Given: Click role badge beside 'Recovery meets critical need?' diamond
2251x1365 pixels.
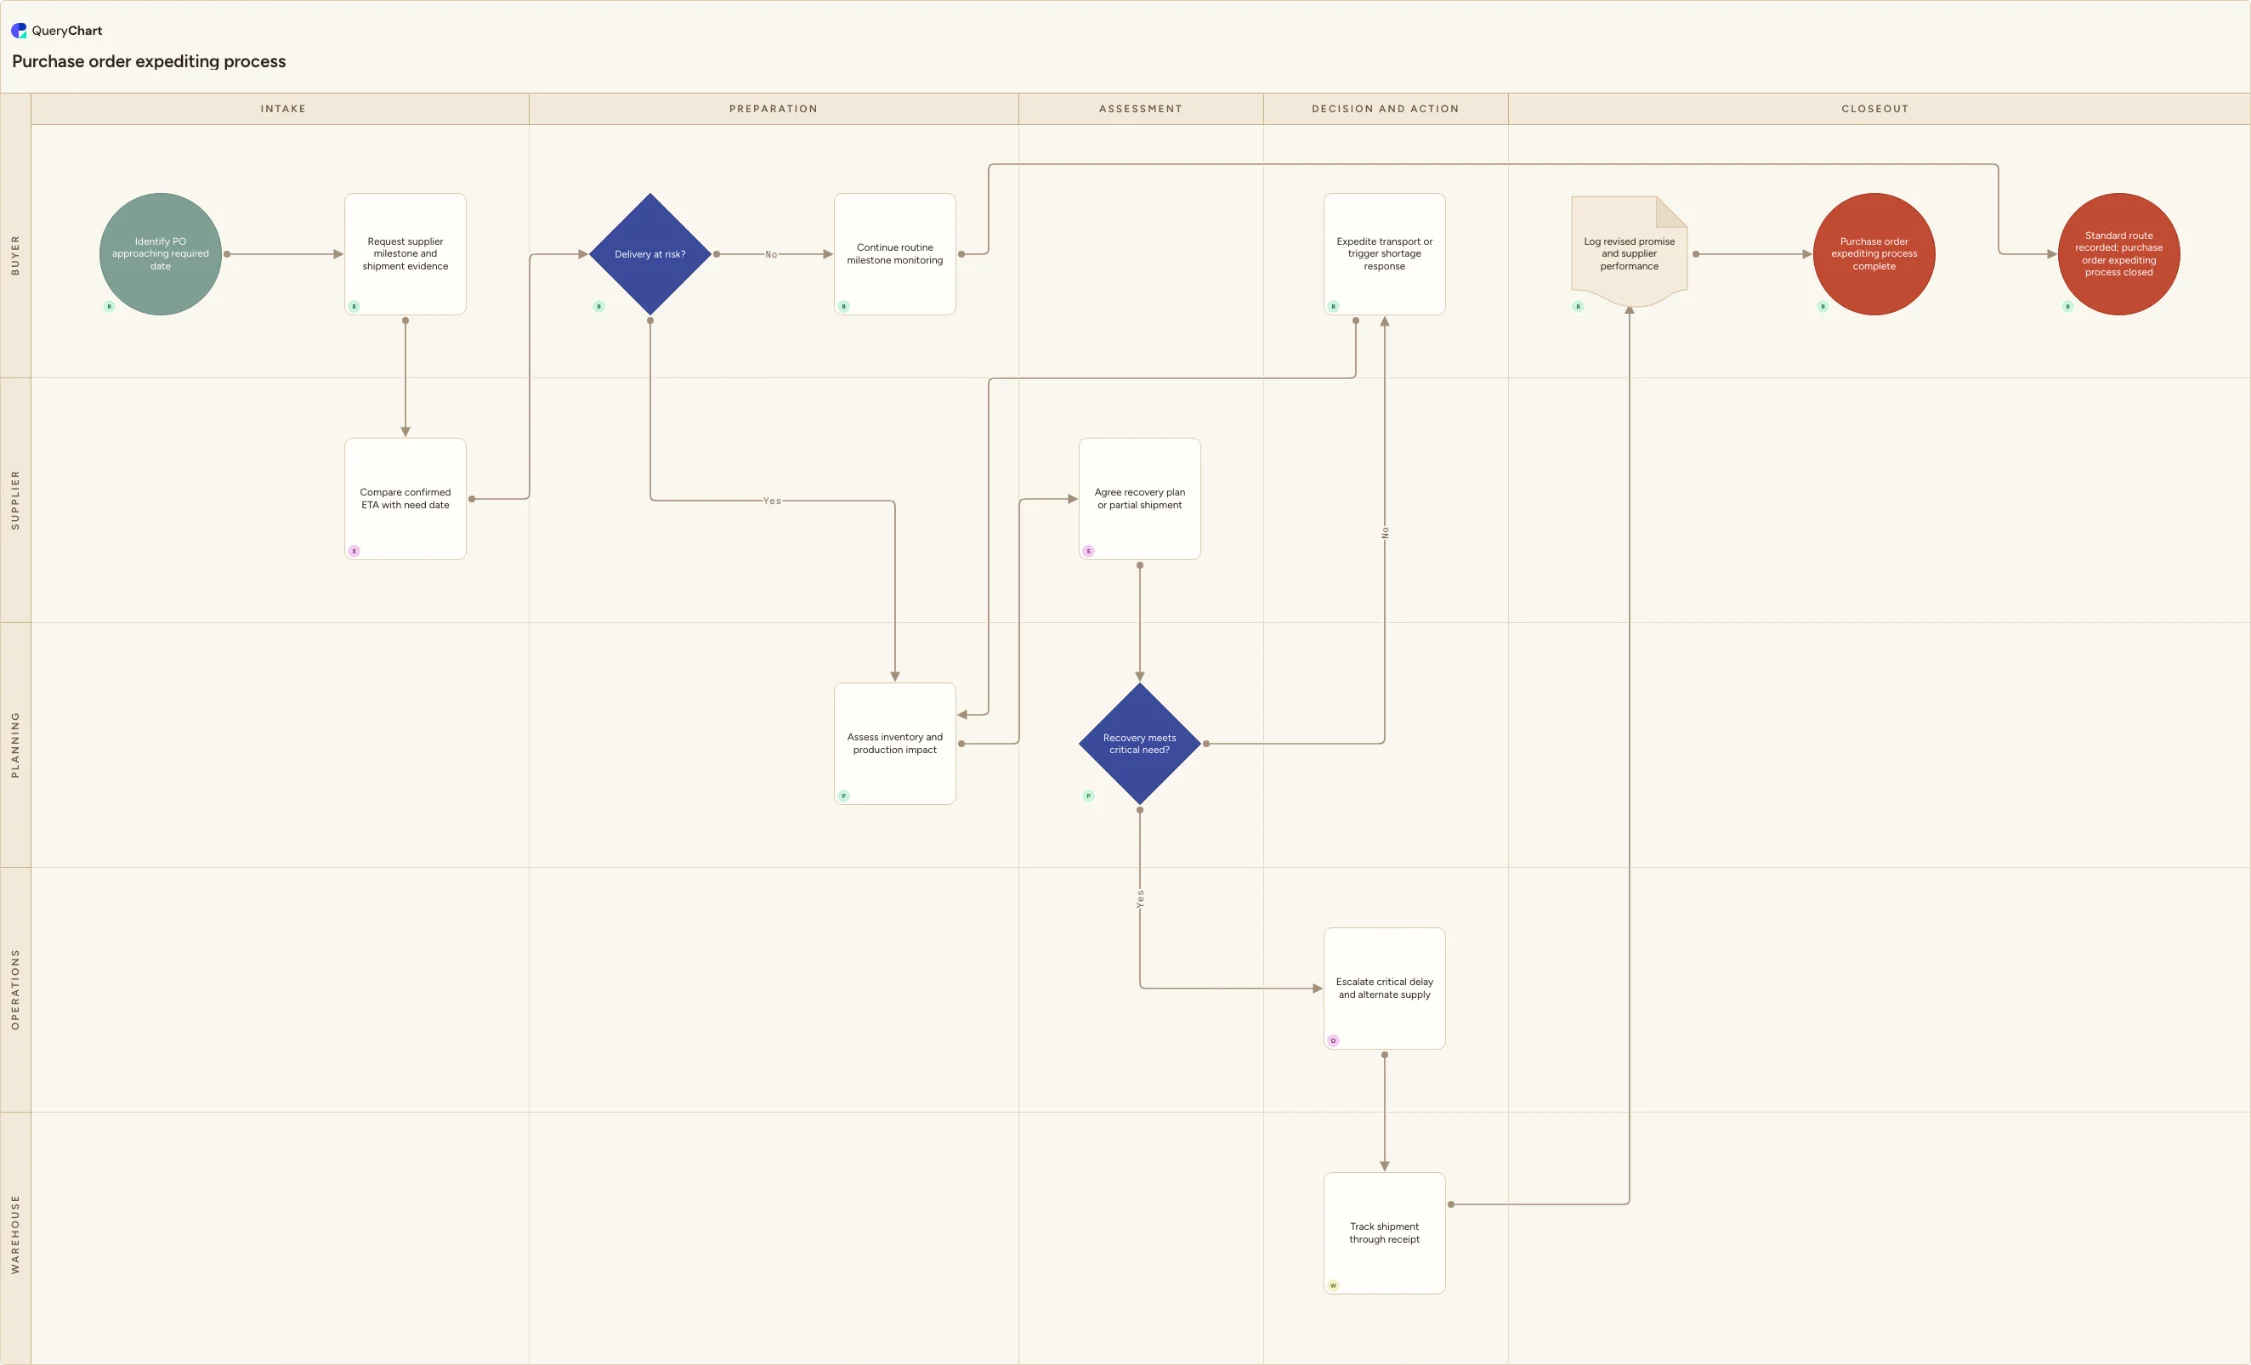Looking at the screenshot, I should (x=1089, y=796).
